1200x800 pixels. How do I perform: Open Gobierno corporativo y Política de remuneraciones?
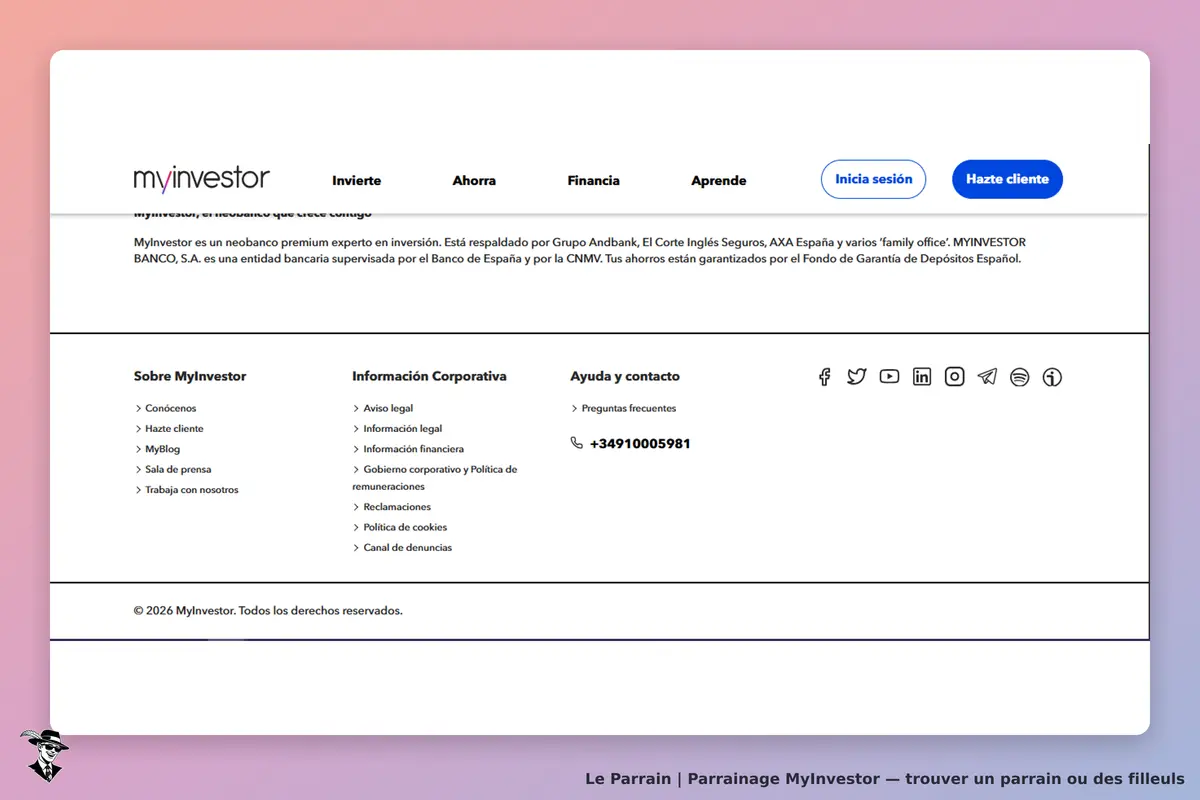point(435,478)
